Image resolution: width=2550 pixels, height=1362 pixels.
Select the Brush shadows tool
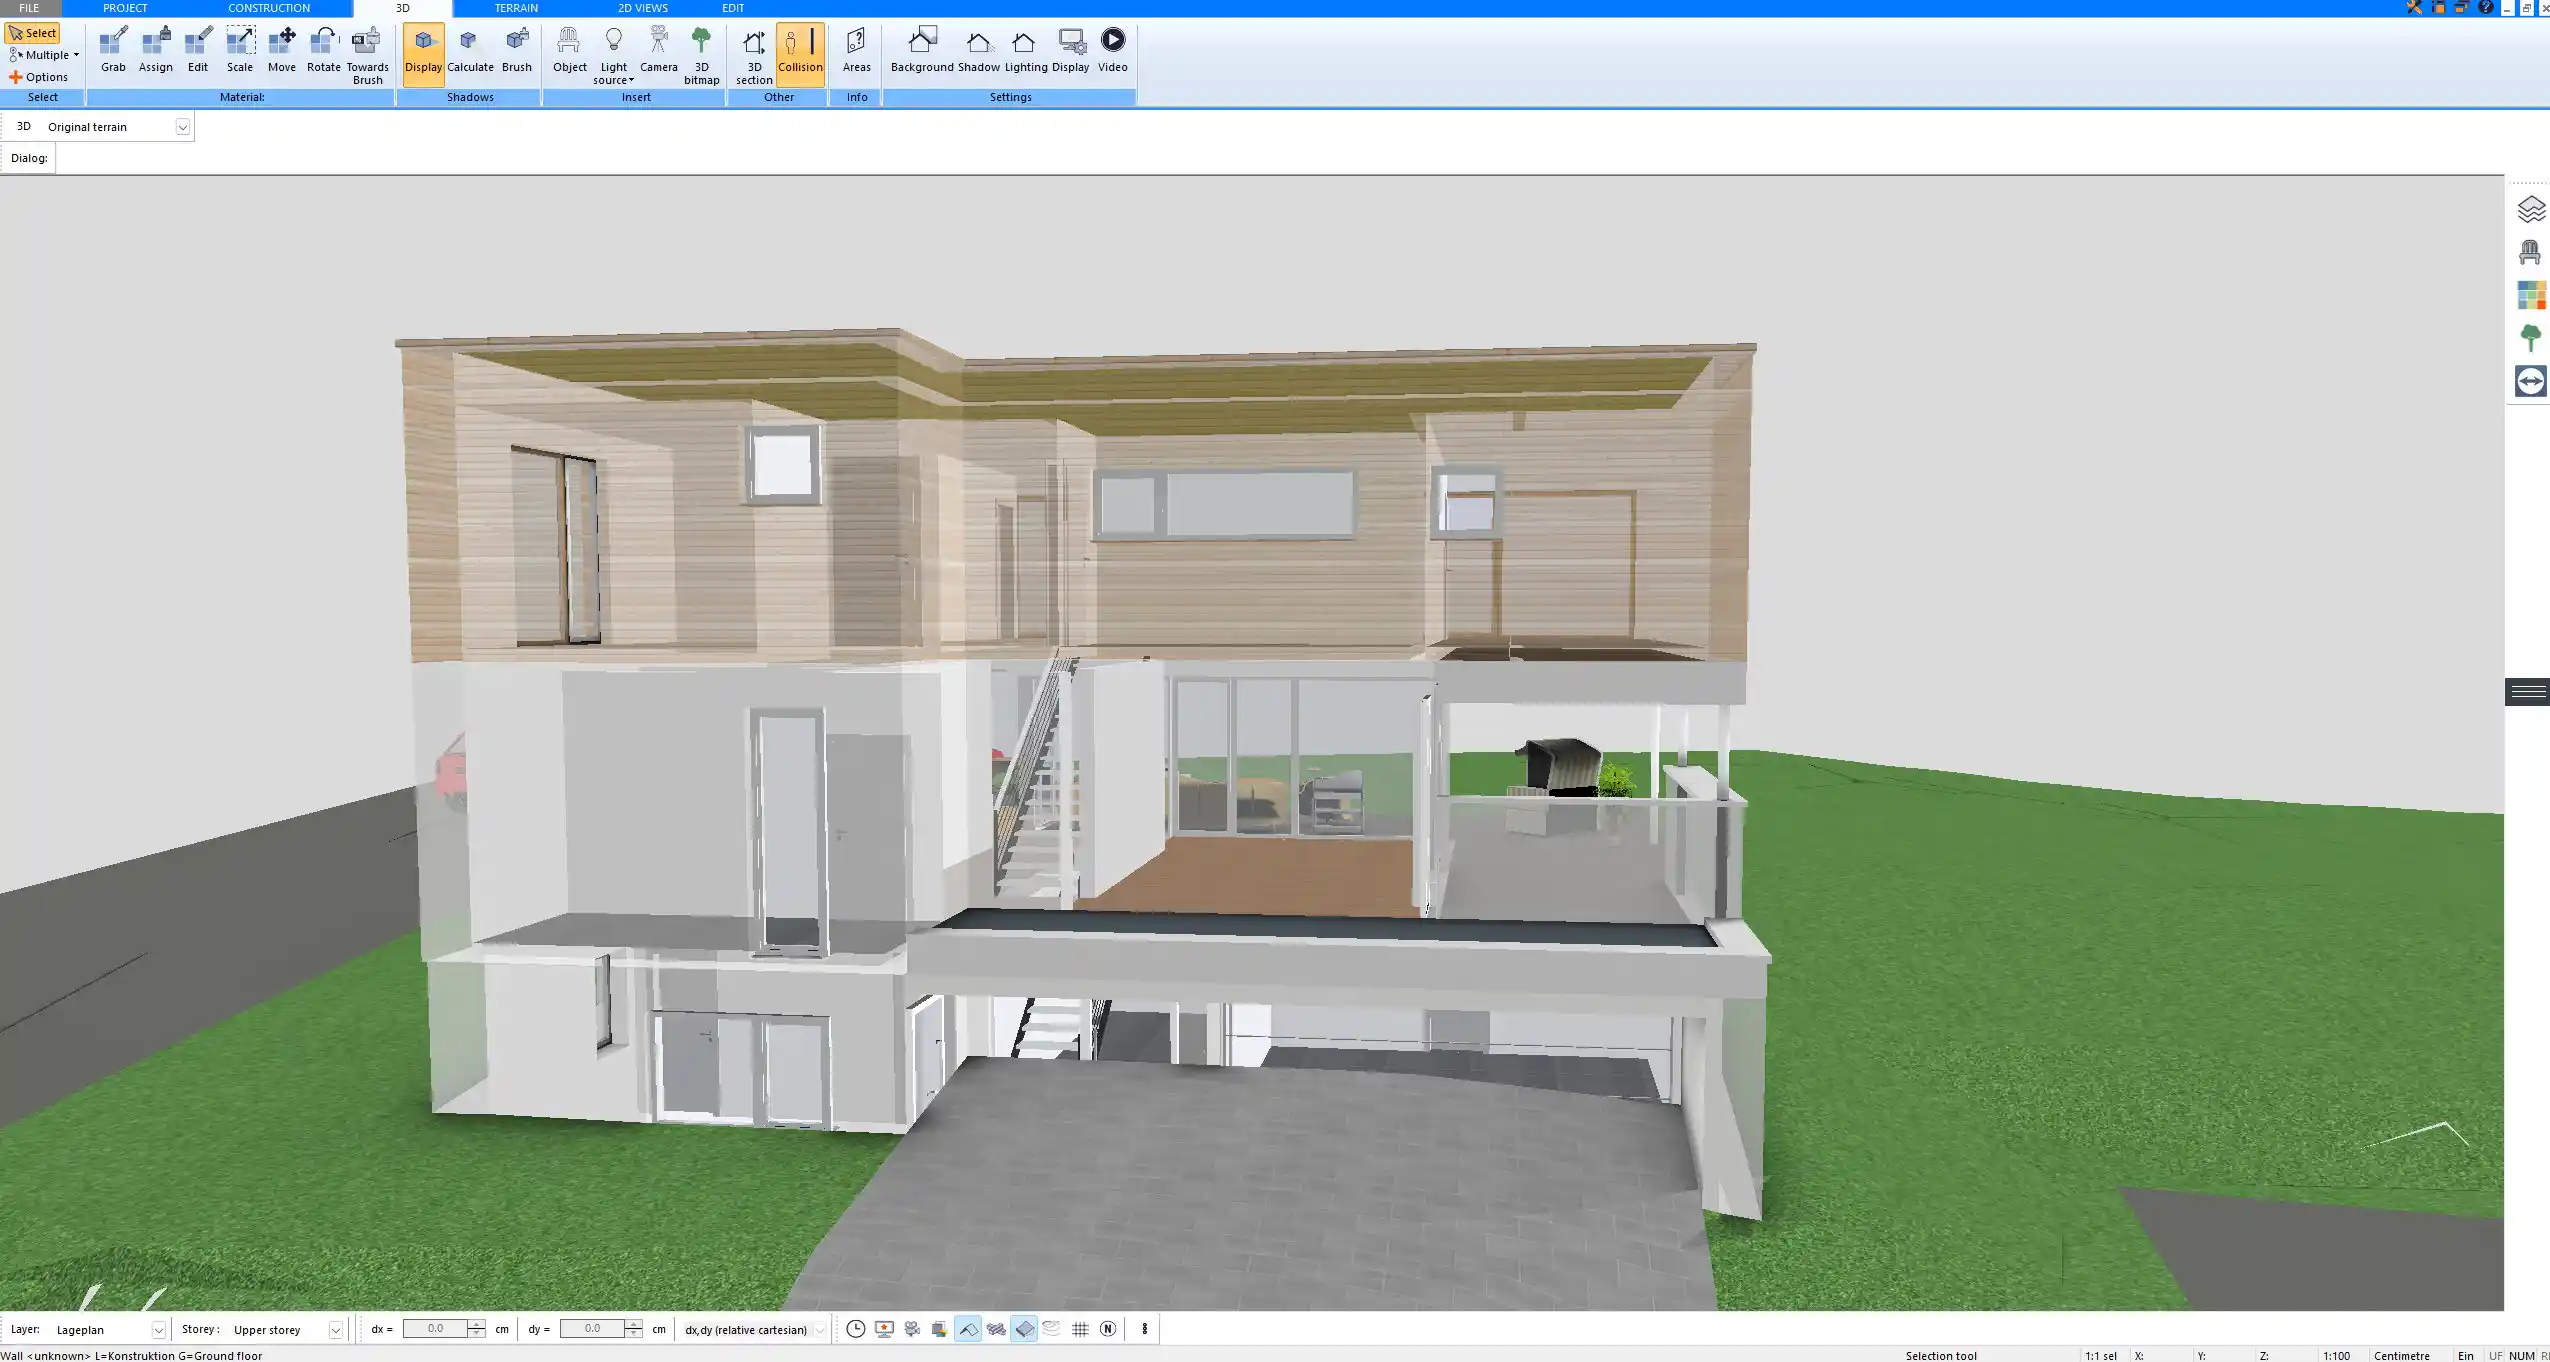pos(517,50)
